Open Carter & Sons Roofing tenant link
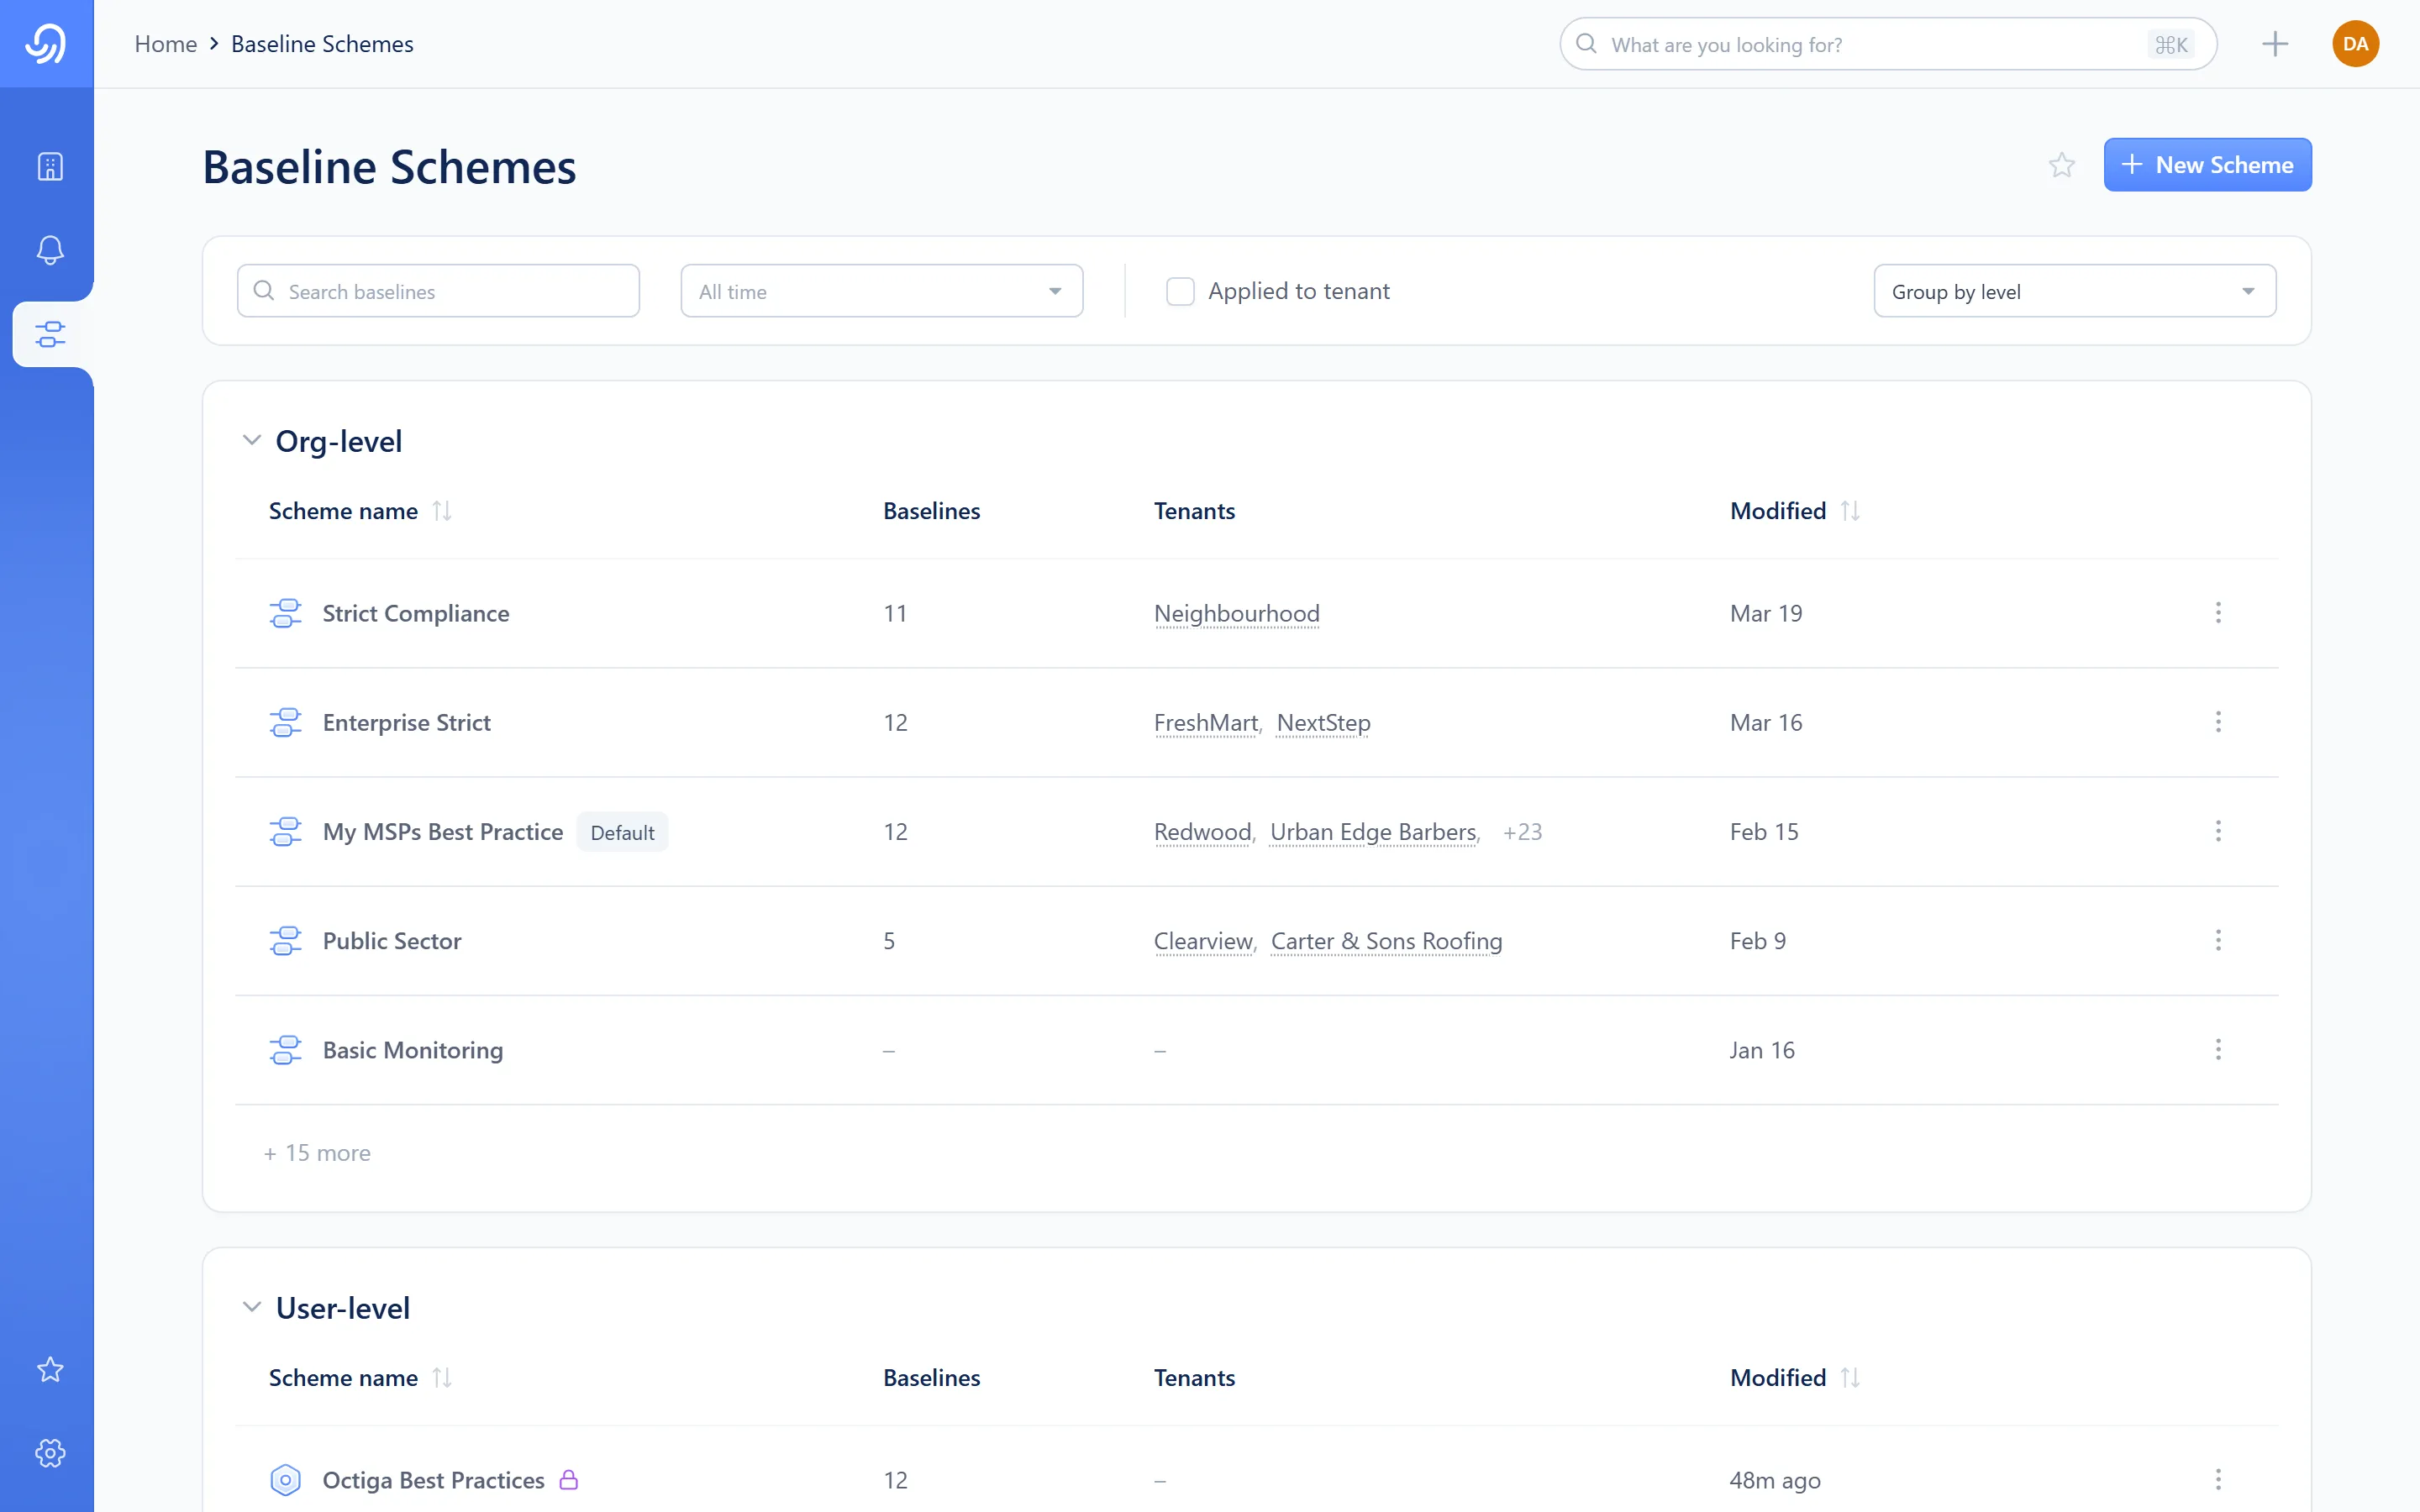 [1386, 940]
